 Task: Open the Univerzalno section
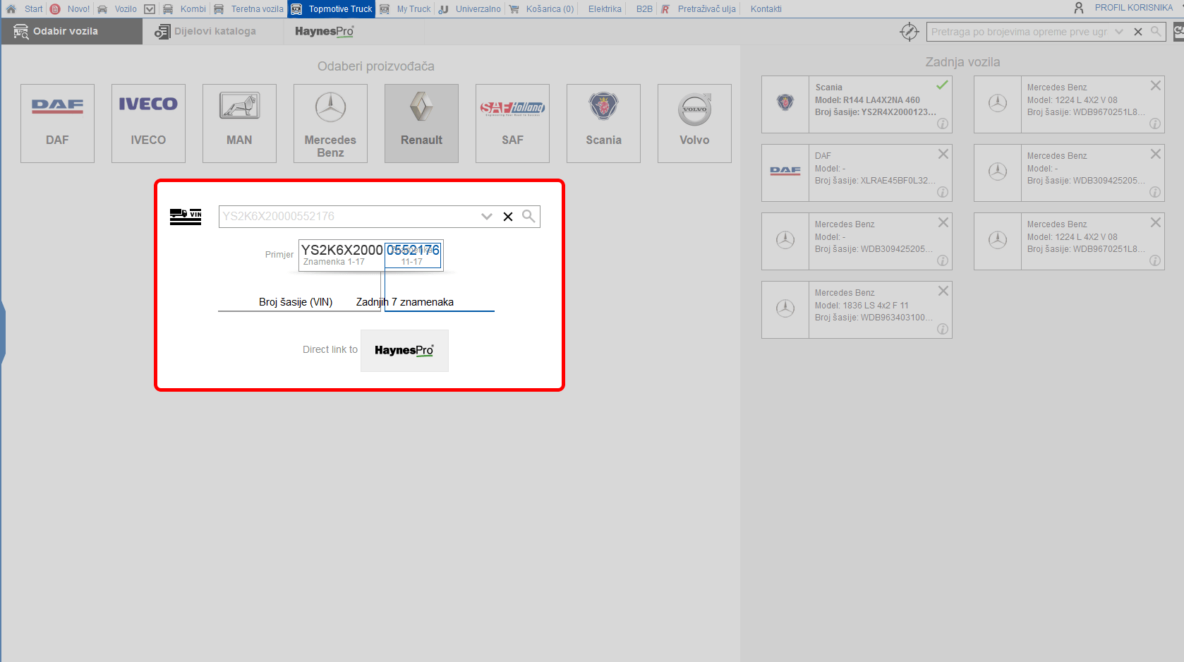[469, 9]
